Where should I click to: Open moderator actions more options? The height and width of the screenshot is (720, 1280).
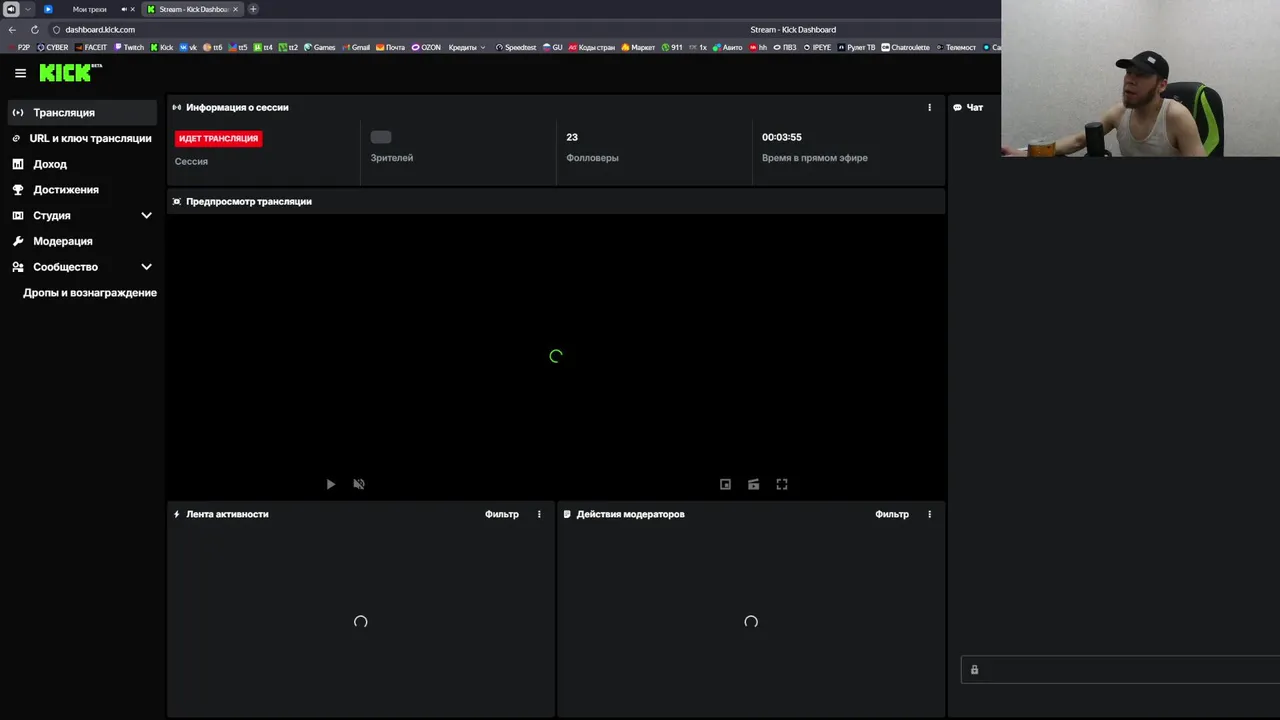click(929, 514)
